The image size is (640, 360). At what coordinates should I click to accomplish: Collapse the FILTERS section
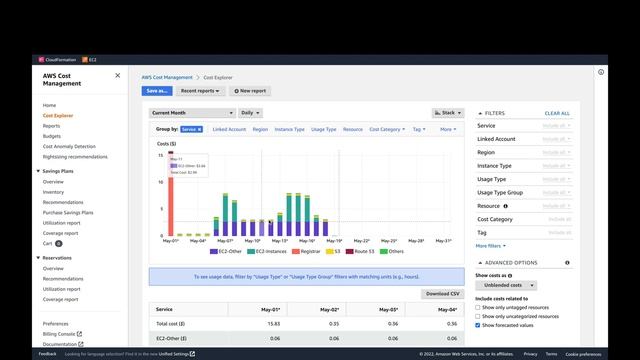(x=492, y=113)
